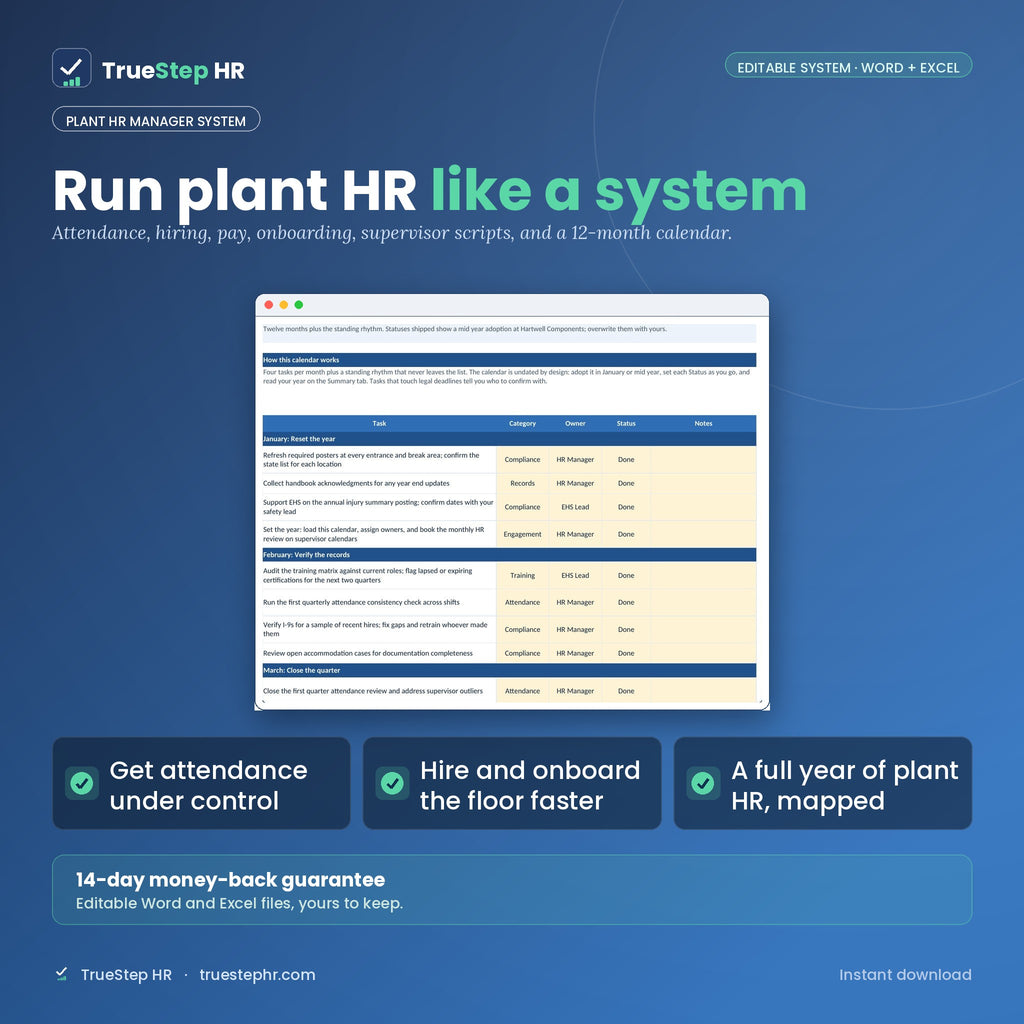
Task: Click the Owner column header
Action: [575, 423]
